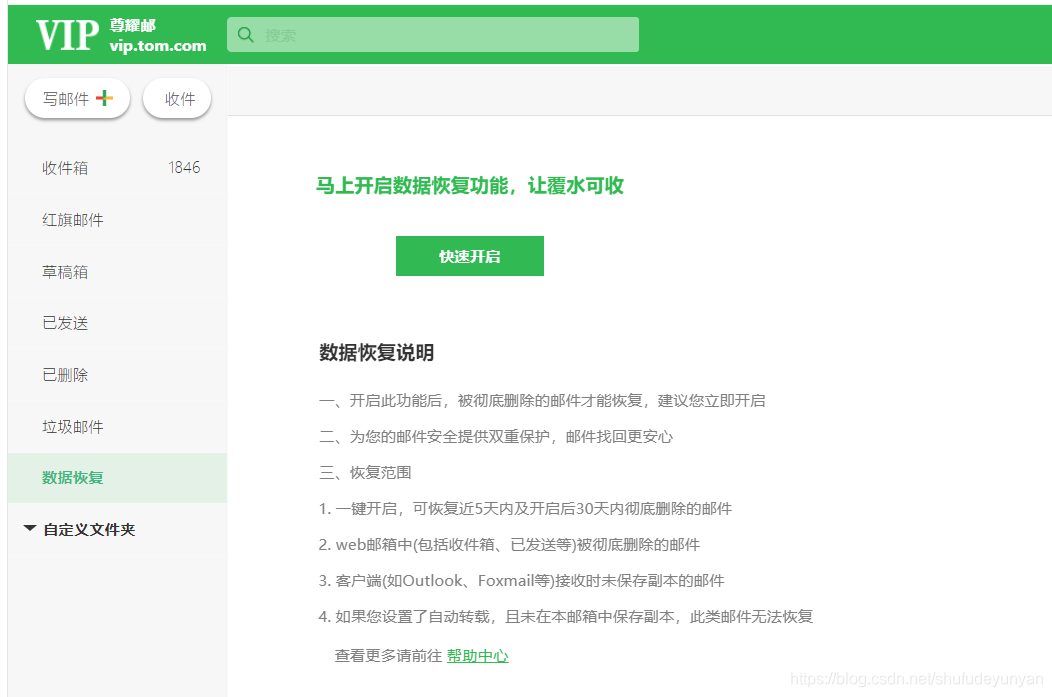The height and width of the screenshot is (697, 1052).
Task: Enable data recovery via the green button
Action: coord(469,256)
